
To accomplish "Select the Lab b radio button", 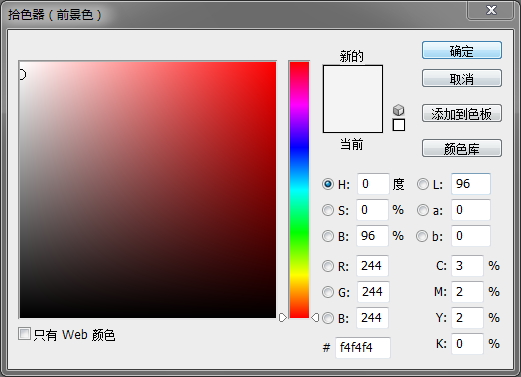I will (422, 236).
